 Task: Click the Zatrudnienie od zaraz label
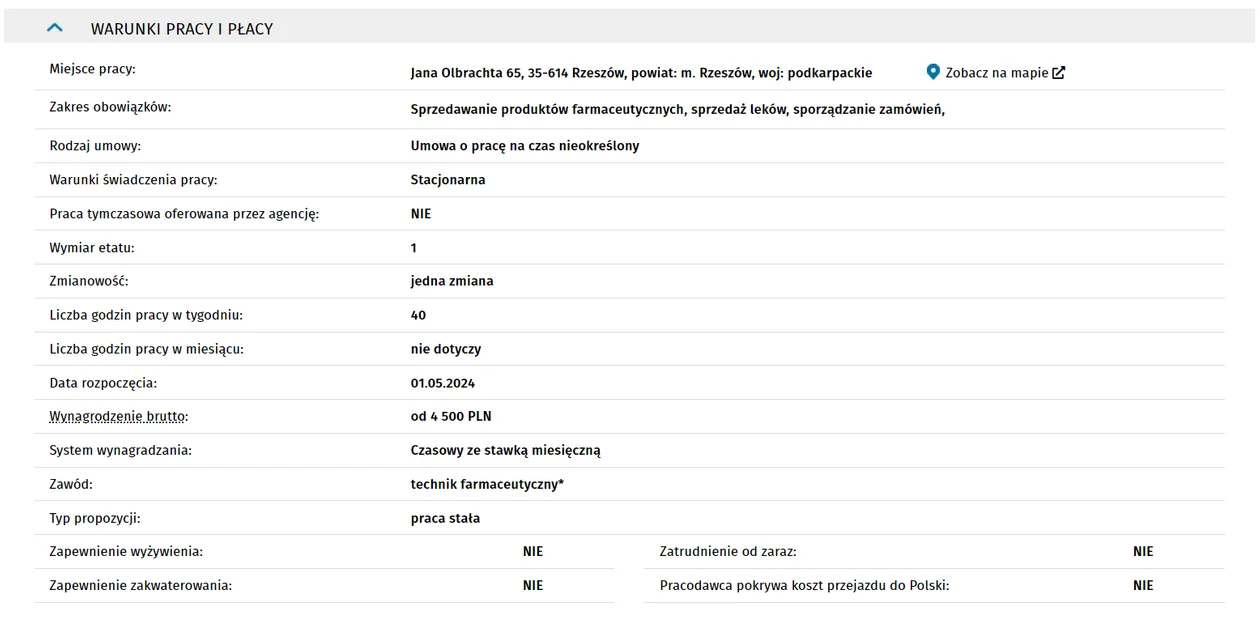click(728, 552)
